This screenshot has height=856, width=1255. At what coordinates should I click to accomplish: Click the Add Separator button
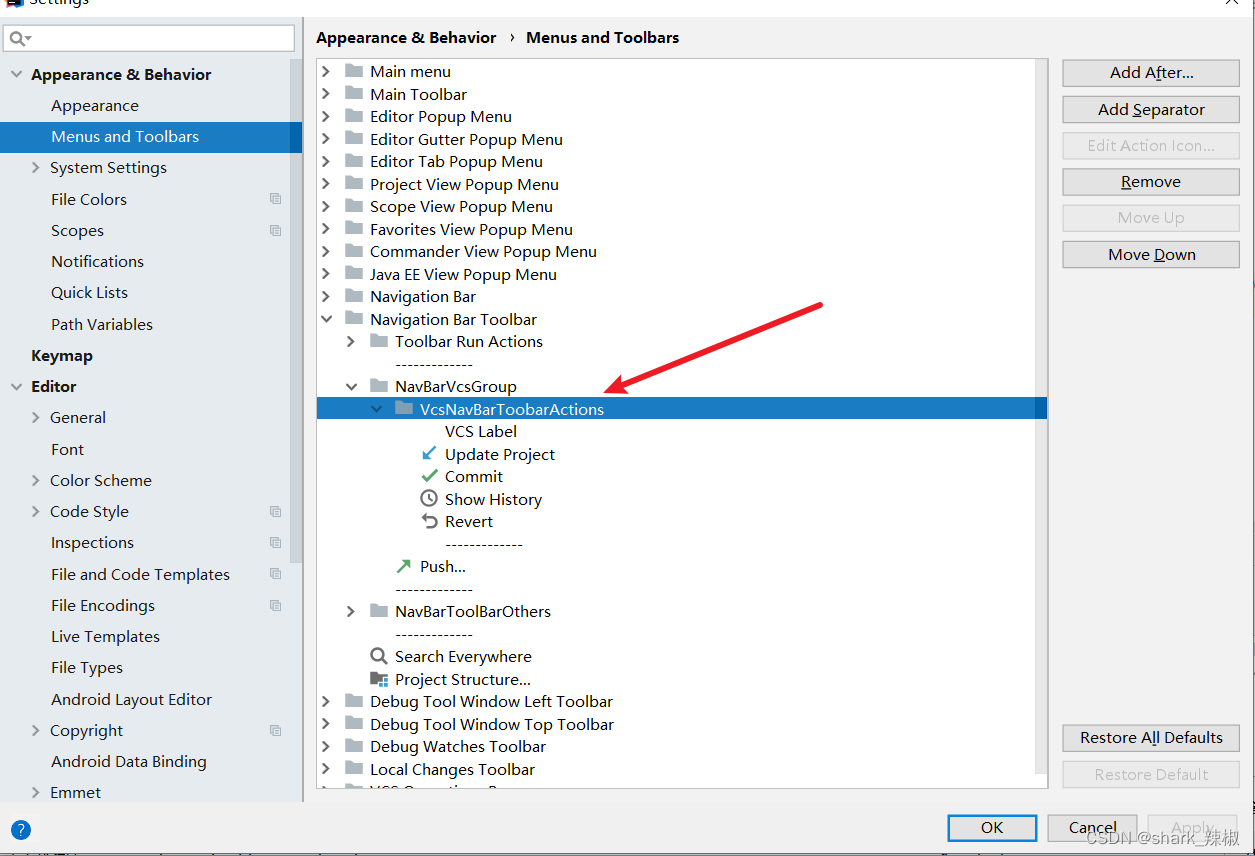click(1151, 109)
